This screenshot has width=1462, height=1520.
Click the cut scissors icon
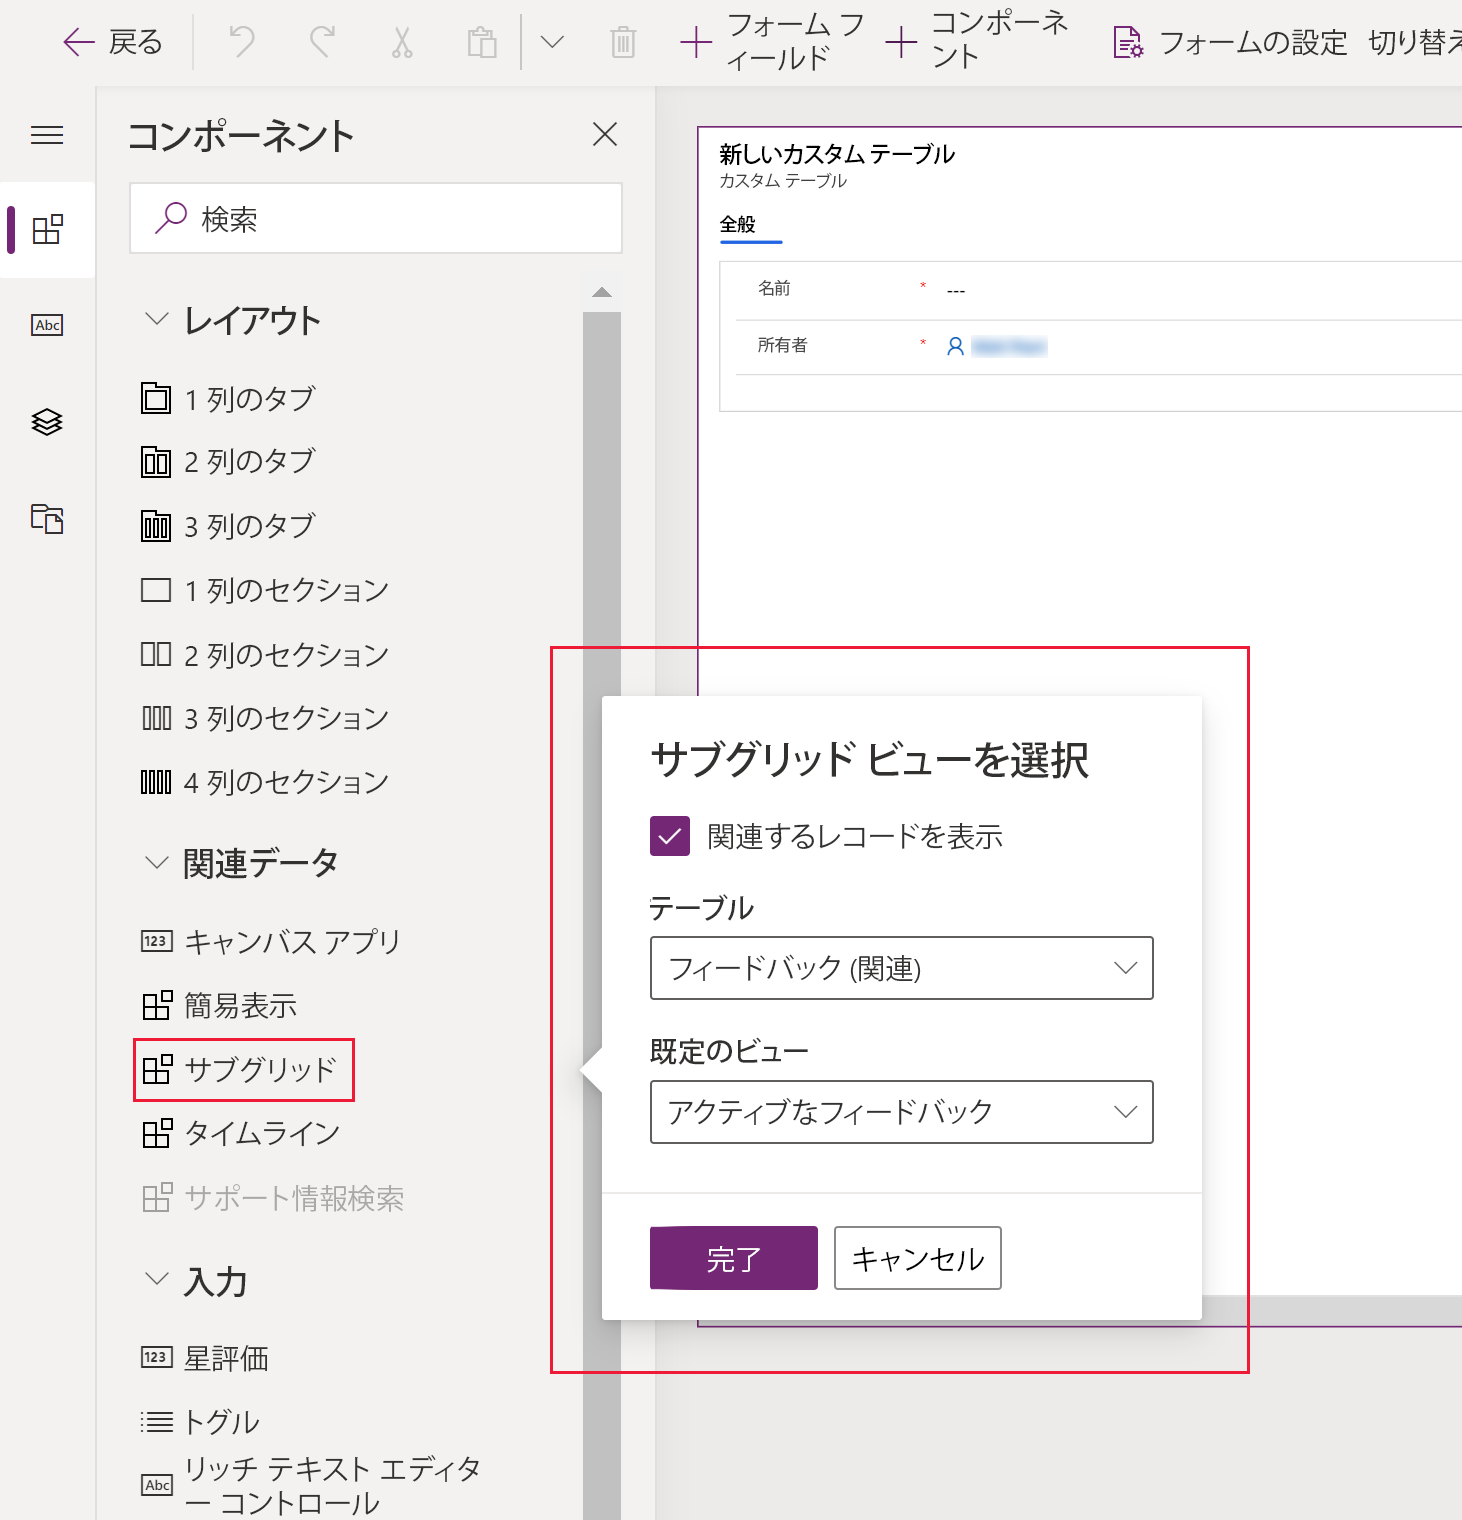[x=402, y=42]
